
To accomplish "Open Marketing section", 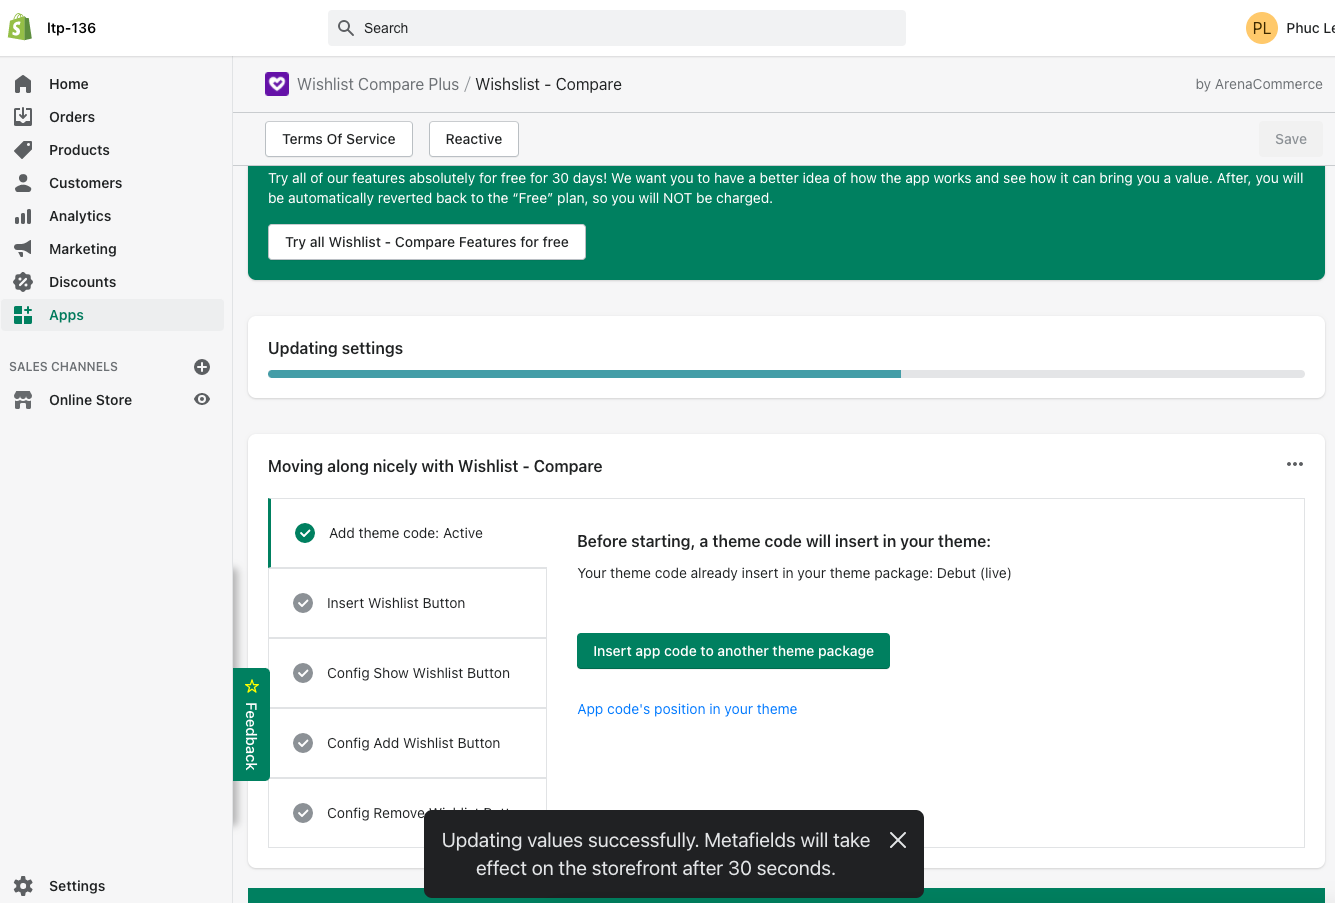I will click(113, 249).
